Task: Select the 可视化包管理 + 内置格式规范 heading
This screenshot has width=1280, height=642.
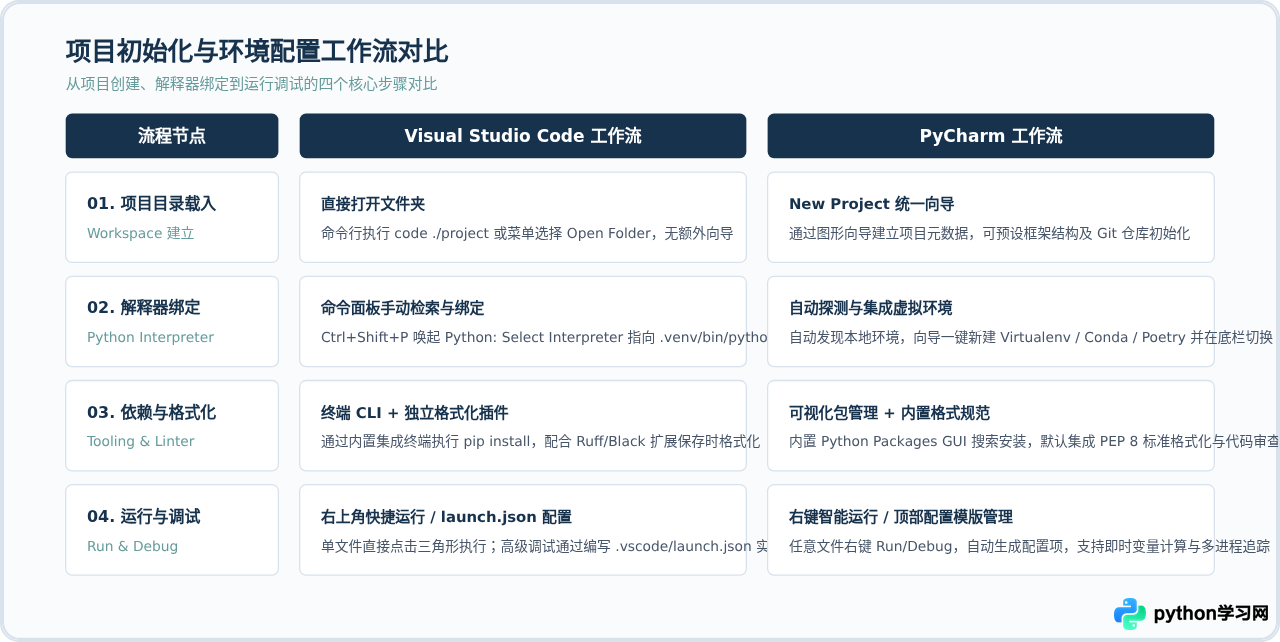Action: (x=890, y=412)
